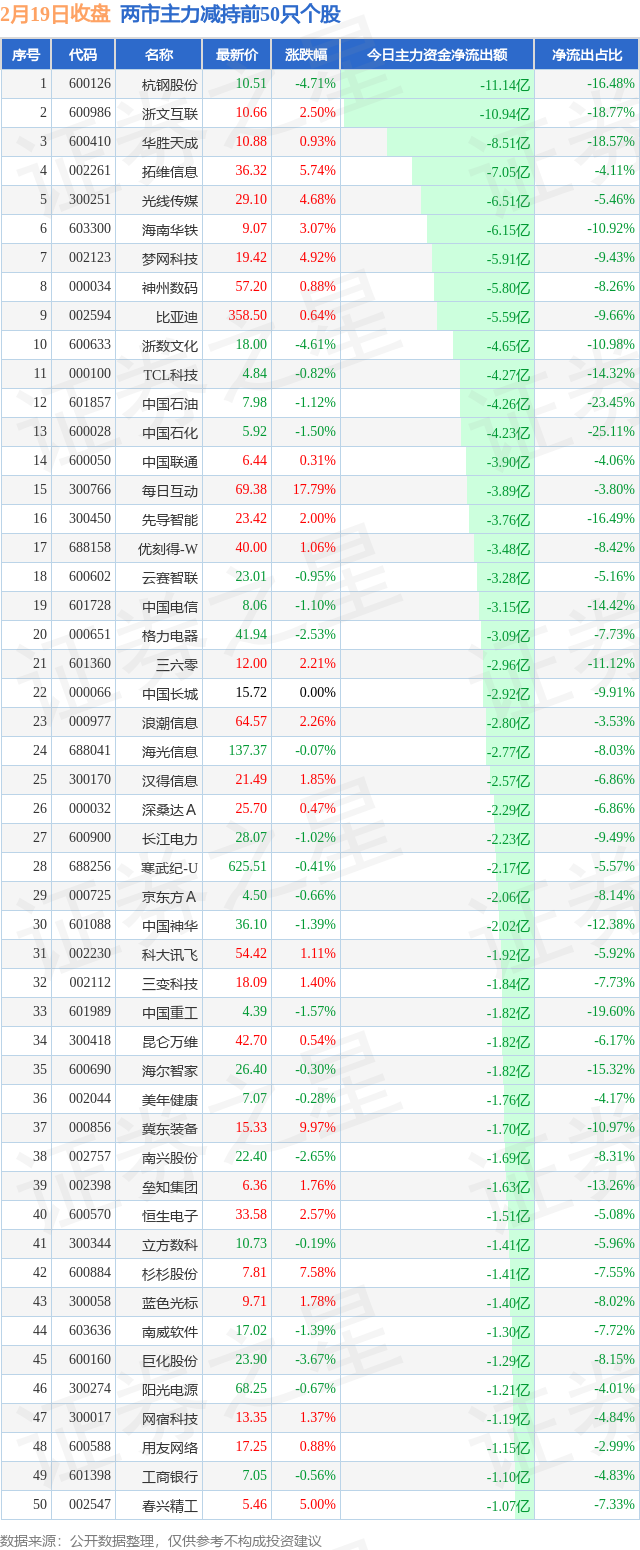This screenshot has width=640, height=1550.
Task: Click the 名称 column header
Action: click(159, 55)
